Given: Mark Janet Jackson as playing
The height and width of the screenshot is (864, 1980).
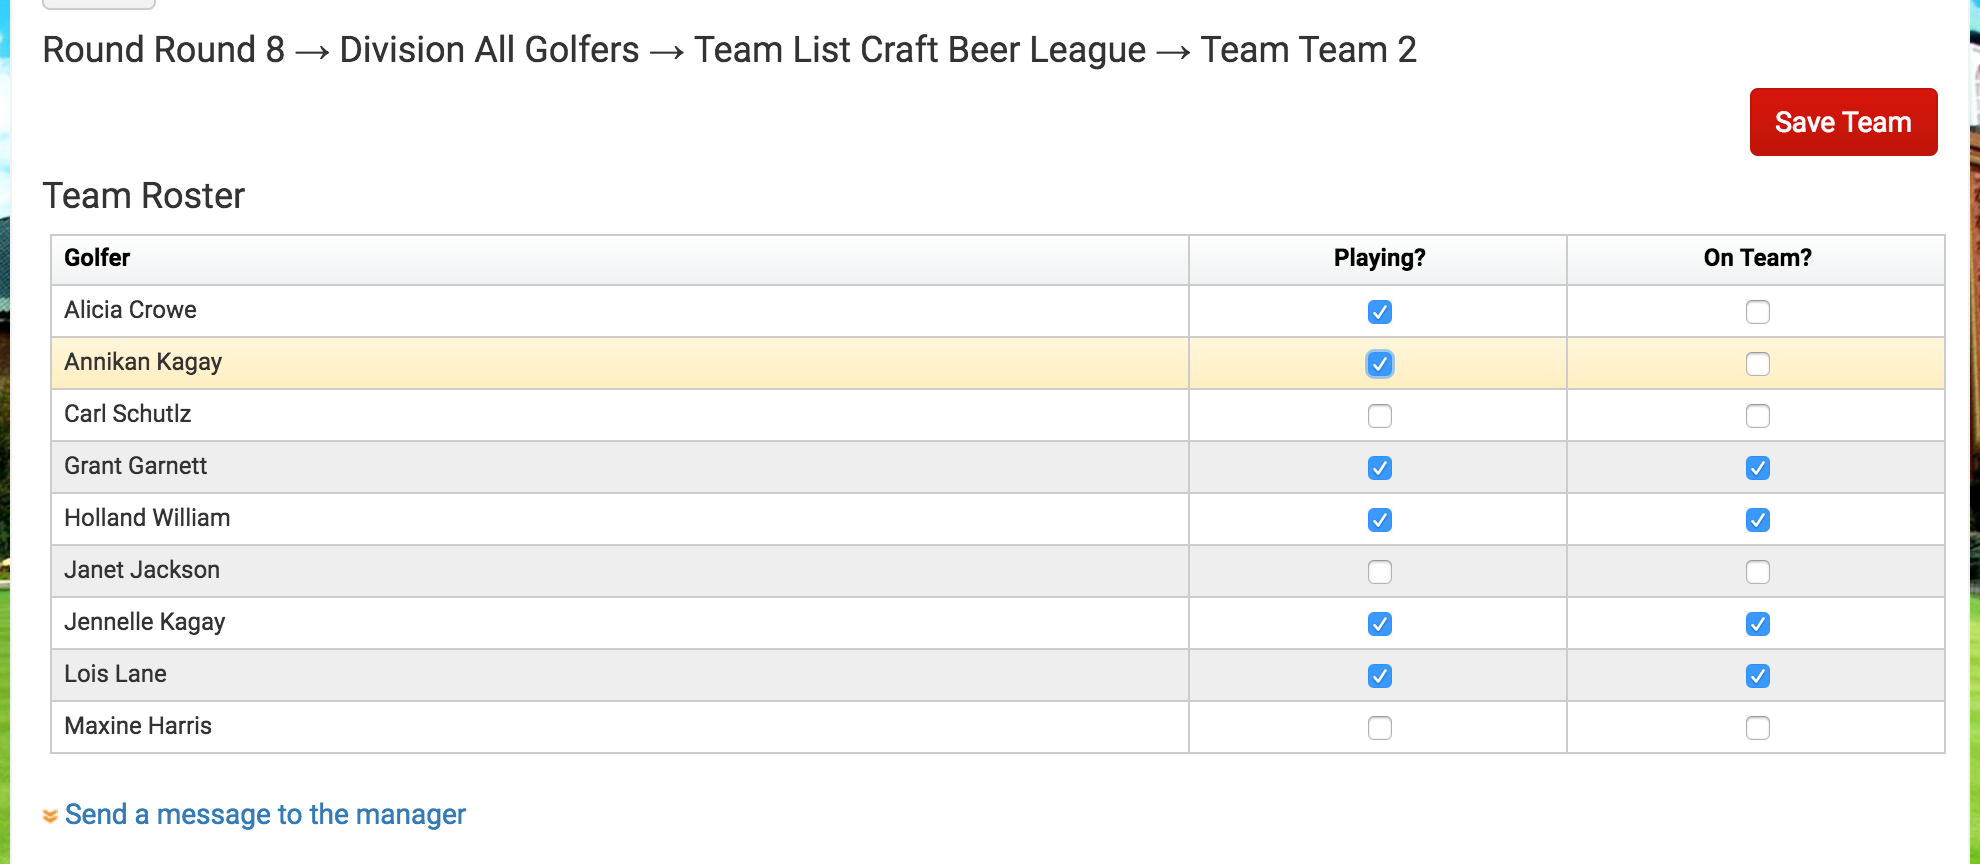Looking at the screenshot, I should (1380, 572).
